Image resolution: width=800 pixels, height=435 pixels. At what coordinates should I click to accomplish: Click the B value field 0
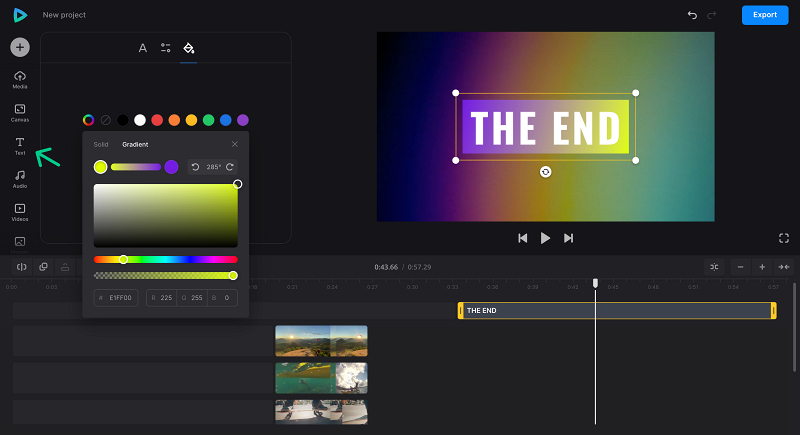[x=222, y=298]
